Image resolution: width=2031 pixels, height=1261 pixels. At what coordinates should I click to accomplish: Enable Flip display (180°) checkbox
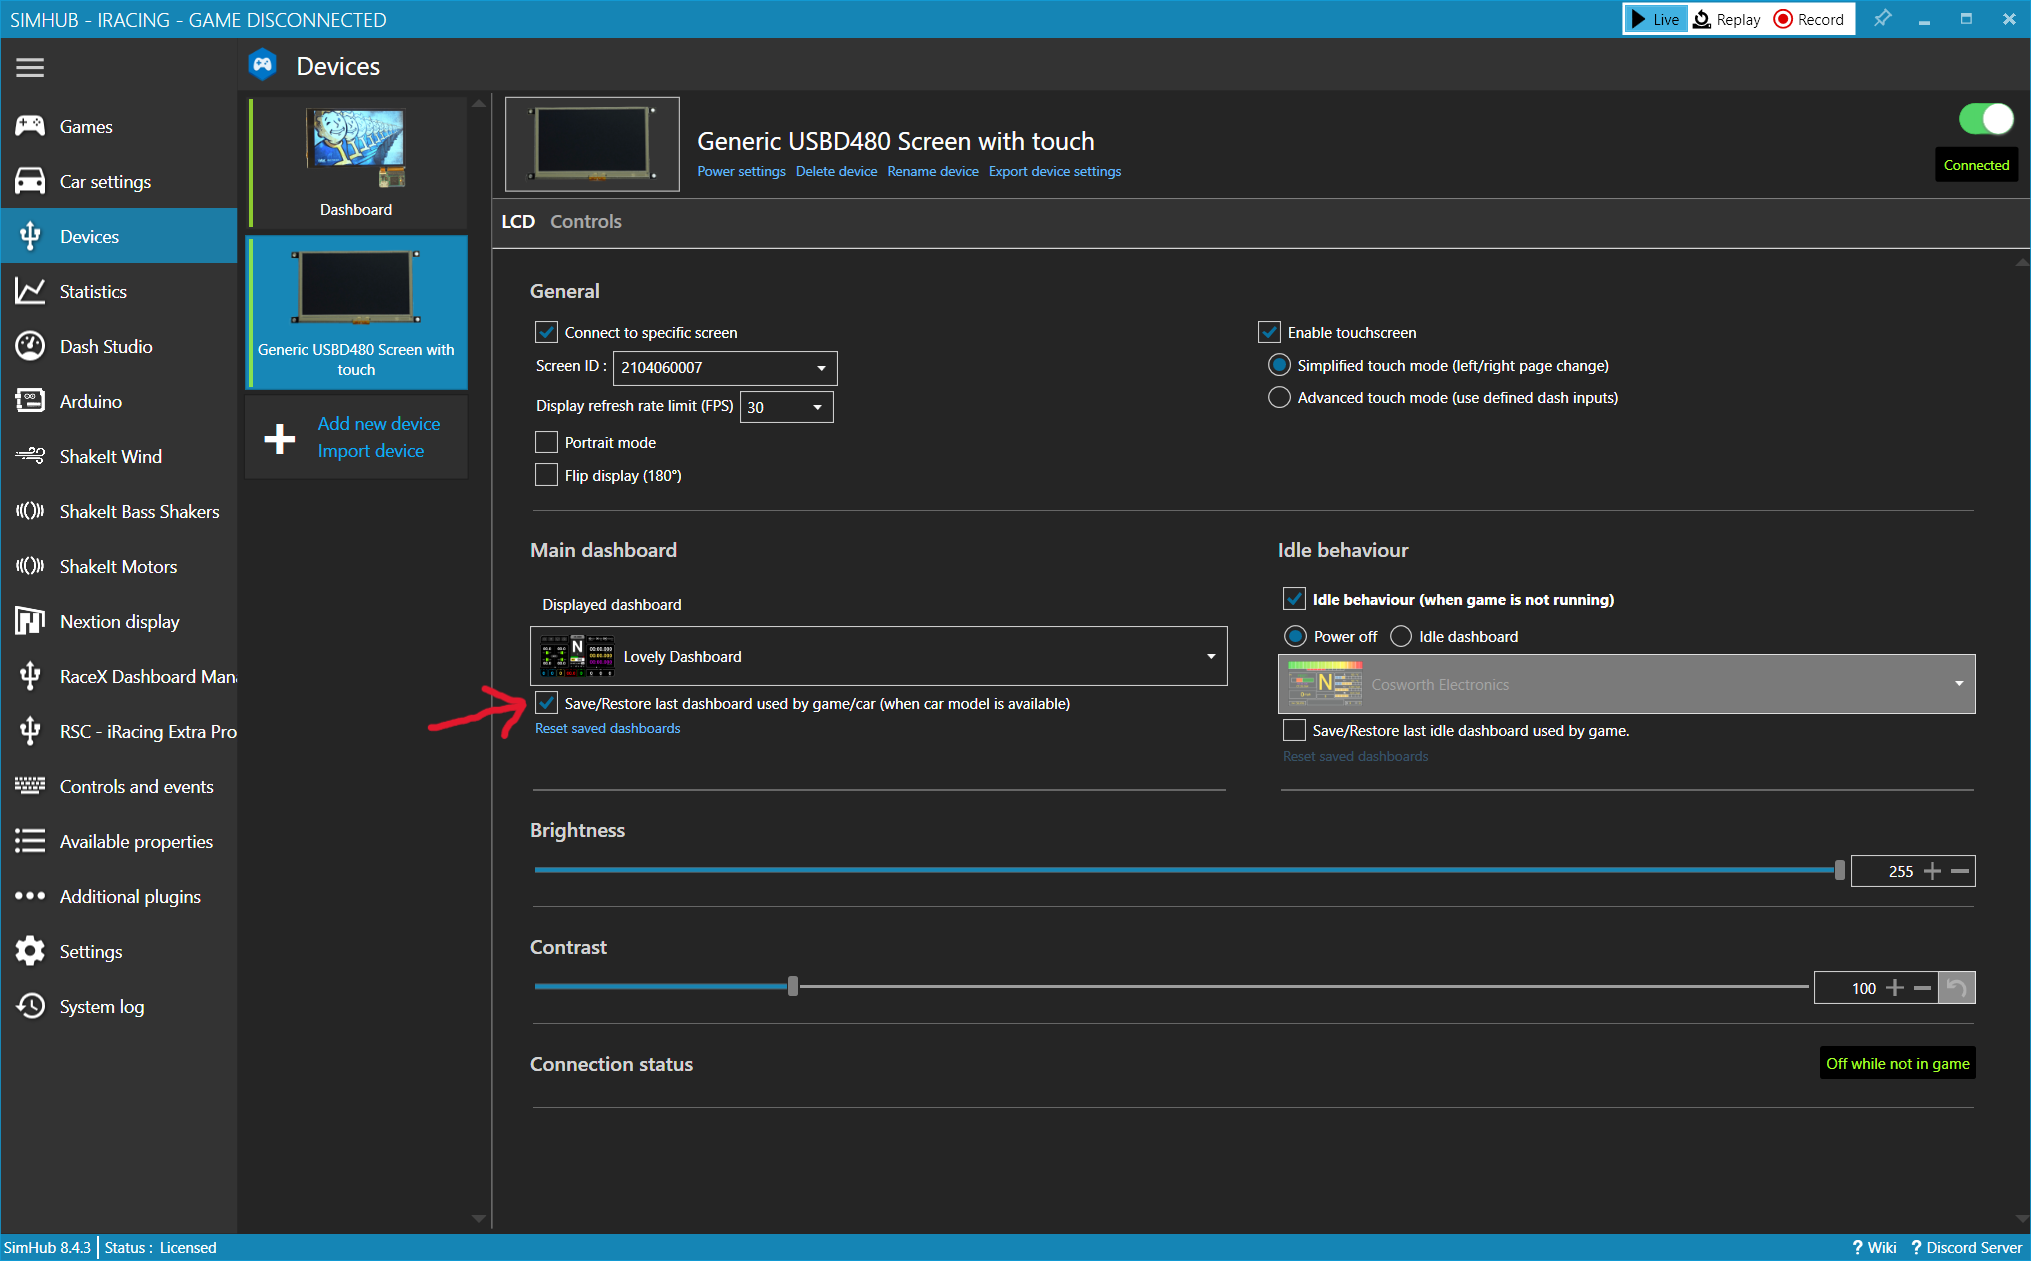[546, 475]
